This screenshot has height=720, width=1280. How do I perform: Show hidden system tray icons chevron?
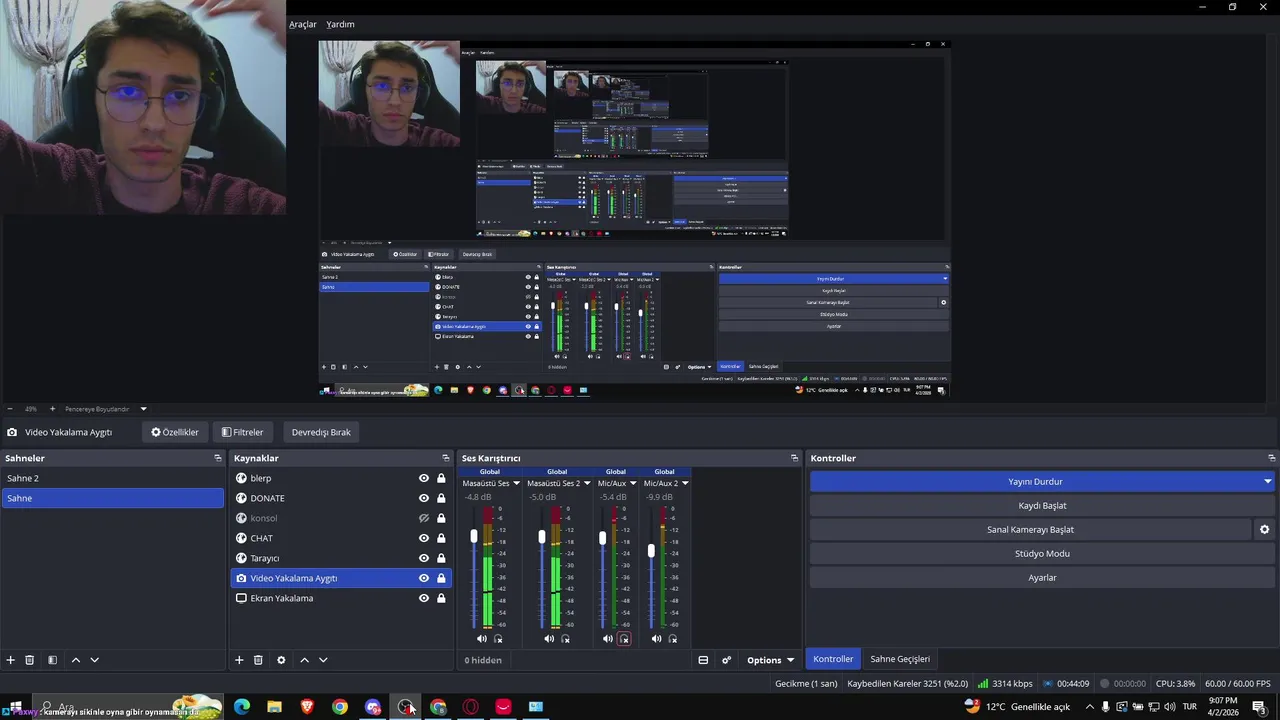click(x=1090, y=707)
